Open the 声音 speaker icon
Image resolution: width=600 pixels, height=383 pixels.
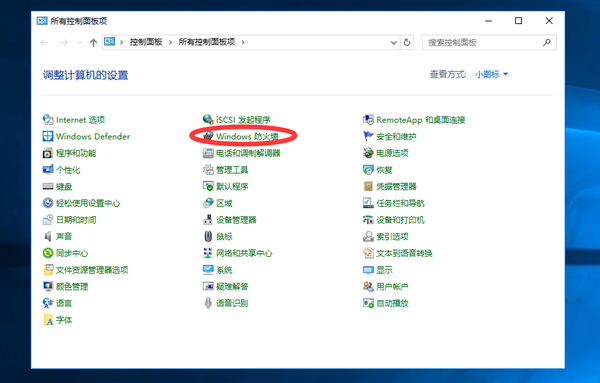pos(48,236)
